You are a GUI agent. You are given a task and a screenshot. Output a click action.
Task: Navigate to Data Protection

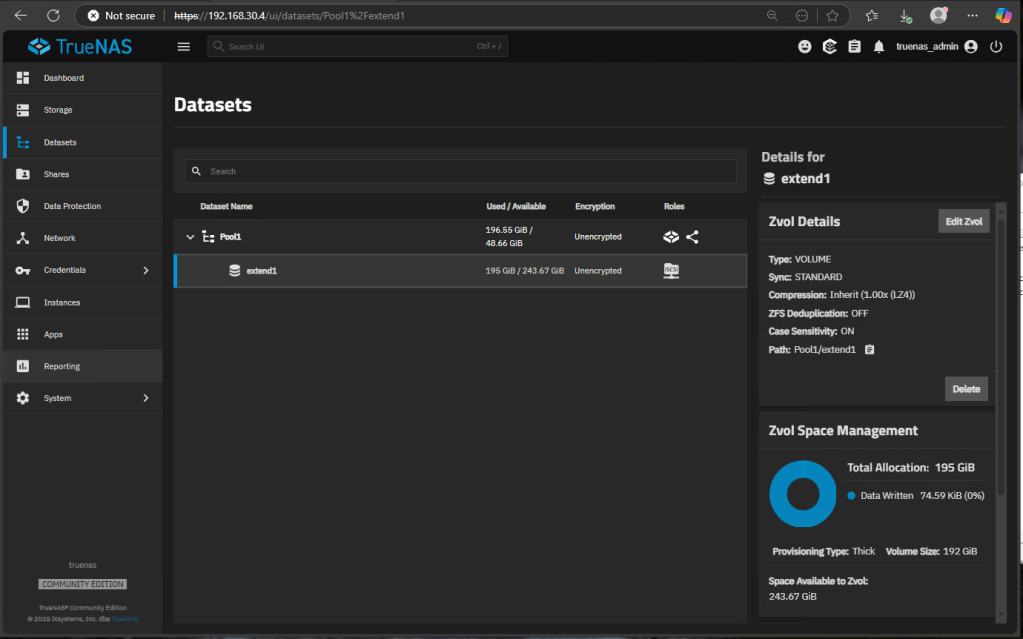72,206
